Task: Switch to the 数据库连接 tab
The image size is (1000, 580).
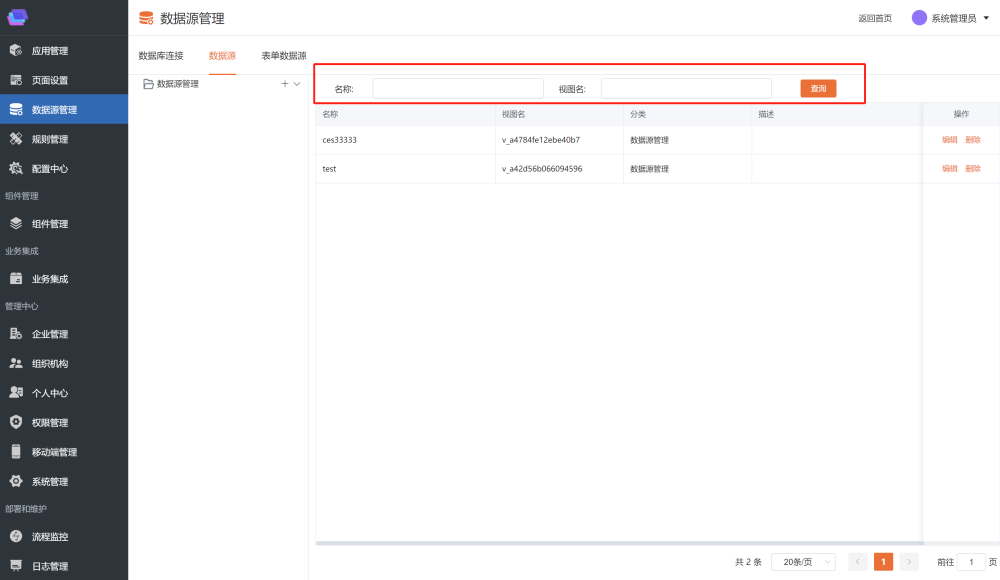Action: tap(161, 56)
